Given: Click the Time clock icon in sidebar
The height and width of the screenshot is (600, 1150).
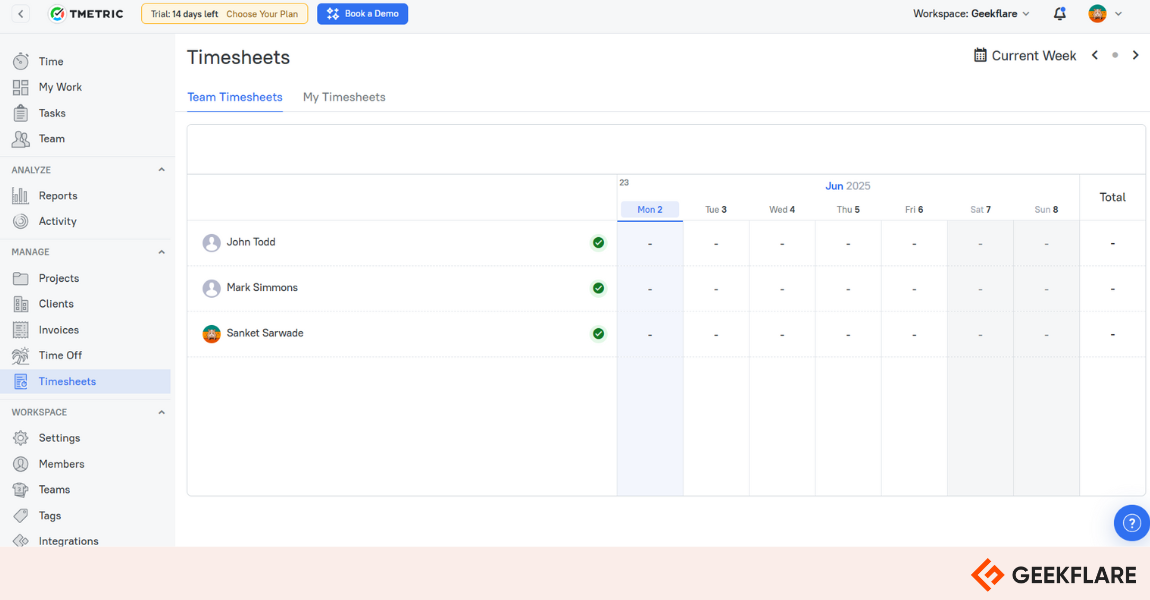Looking at the screenshot, I should tap(21, 61).
